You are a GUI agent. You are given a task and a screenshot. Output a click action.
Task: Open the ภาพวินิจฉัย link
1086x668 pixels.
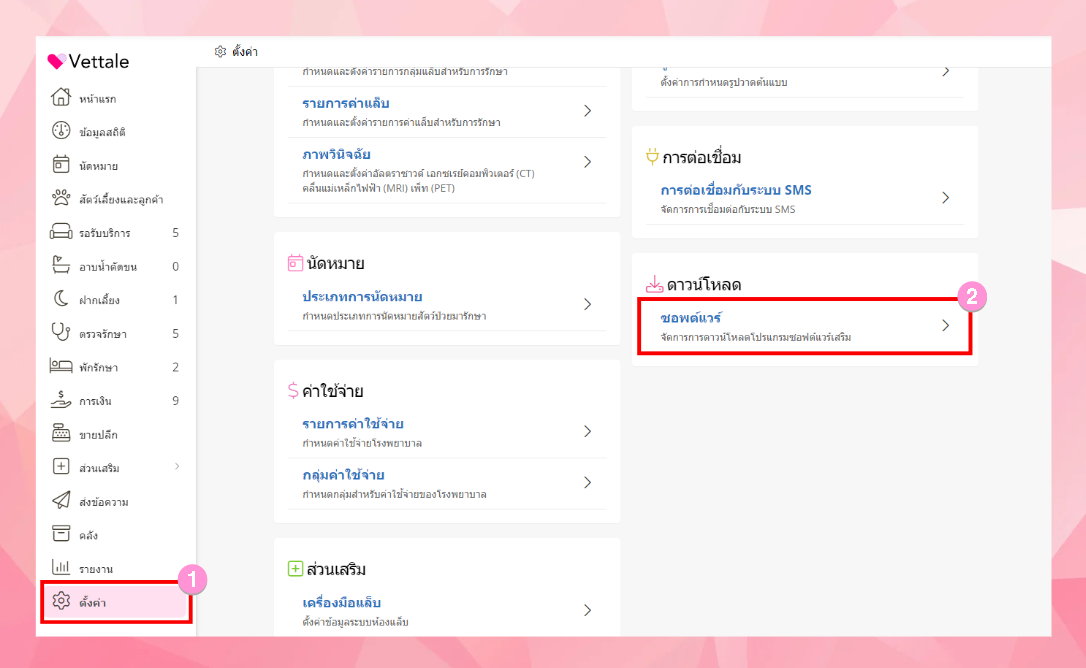(337, 154)
